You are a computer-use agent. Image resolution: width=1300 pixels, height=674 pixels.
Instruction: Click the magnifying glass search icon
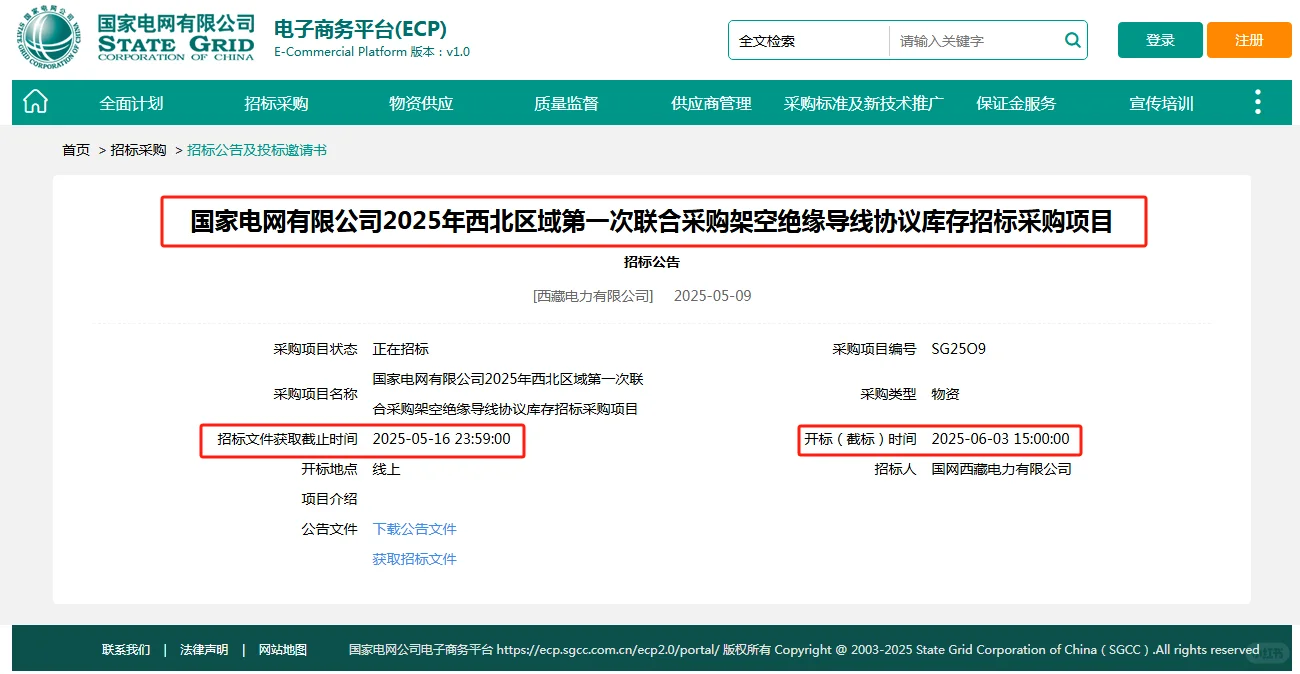click(x=1072, y=40)
